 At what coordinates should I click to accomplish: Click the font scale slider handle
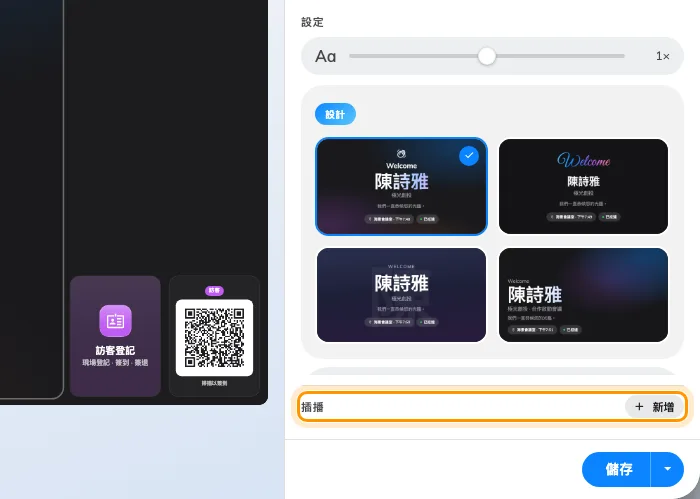(487, 56)
